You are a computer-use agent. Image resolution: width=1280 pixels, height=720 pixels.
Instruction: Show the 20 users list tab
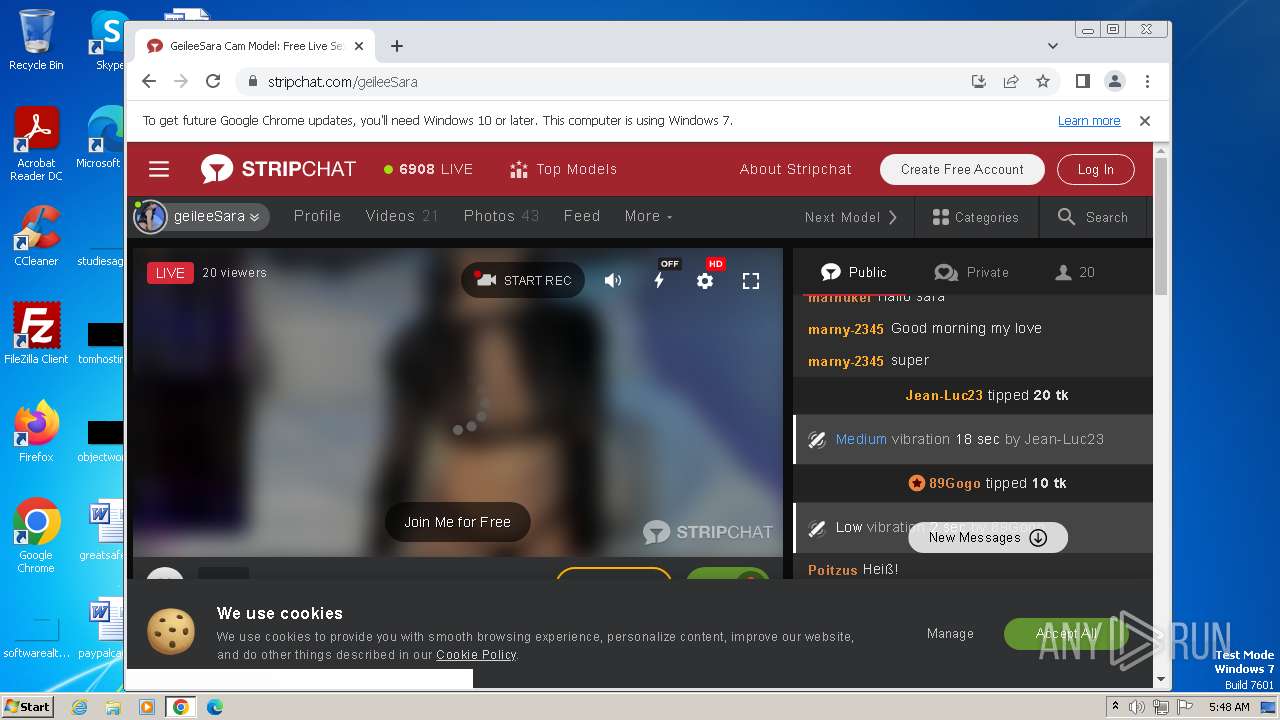point(1075,272)
